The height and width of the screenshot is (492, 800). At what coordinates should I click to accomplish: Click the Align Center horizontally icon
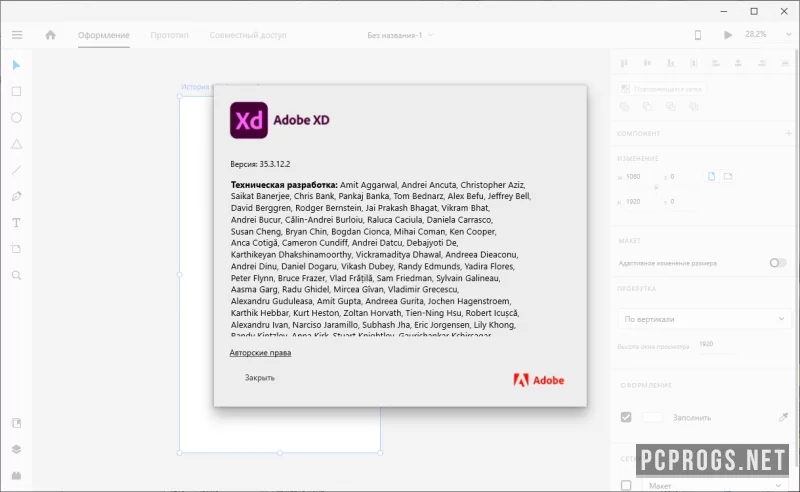click(738, 63)
